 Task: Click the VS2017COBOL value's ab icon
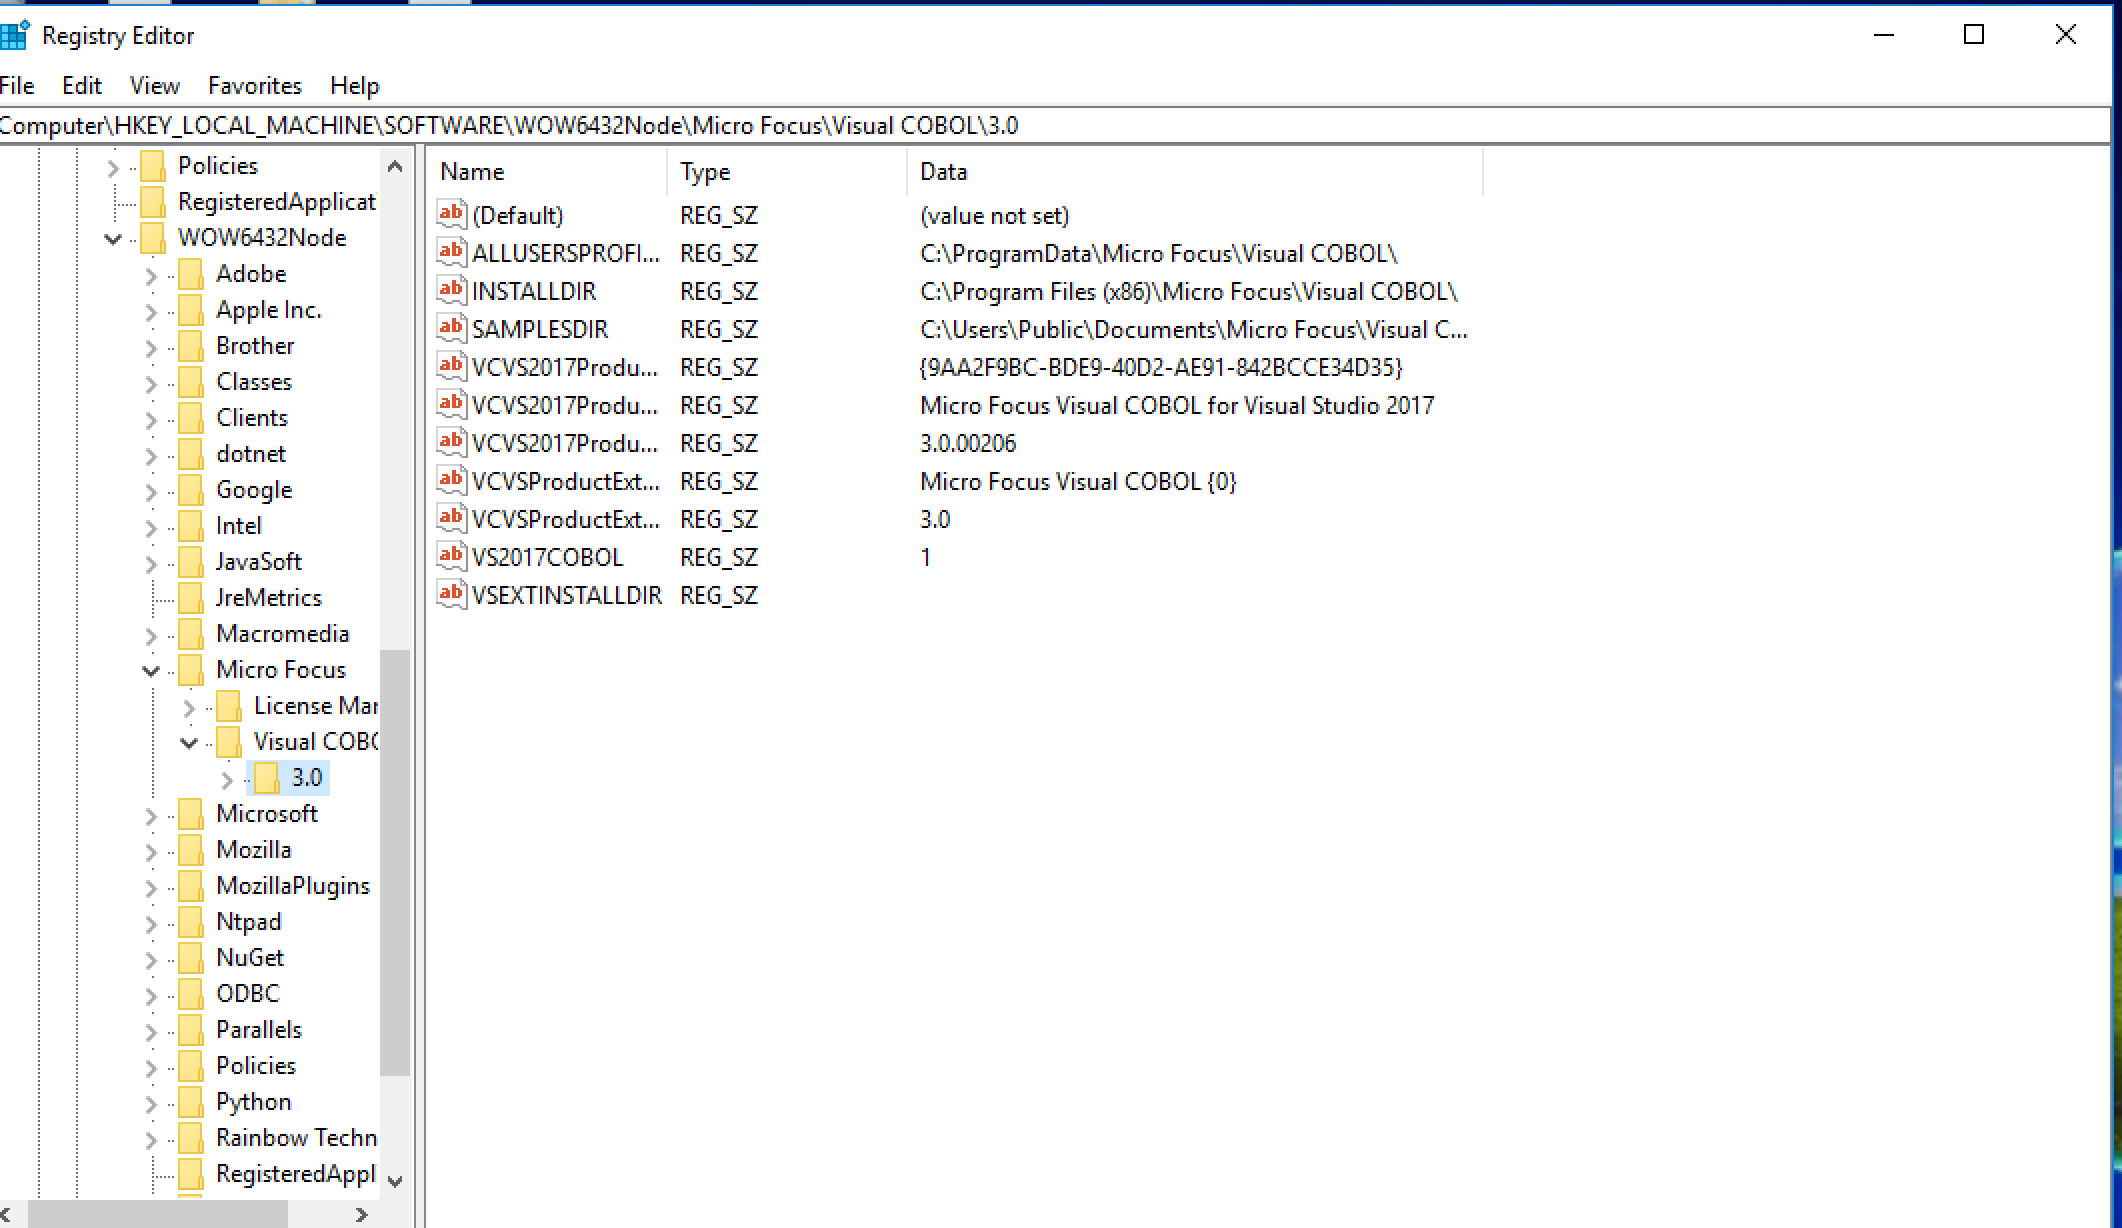click(452, 557)
